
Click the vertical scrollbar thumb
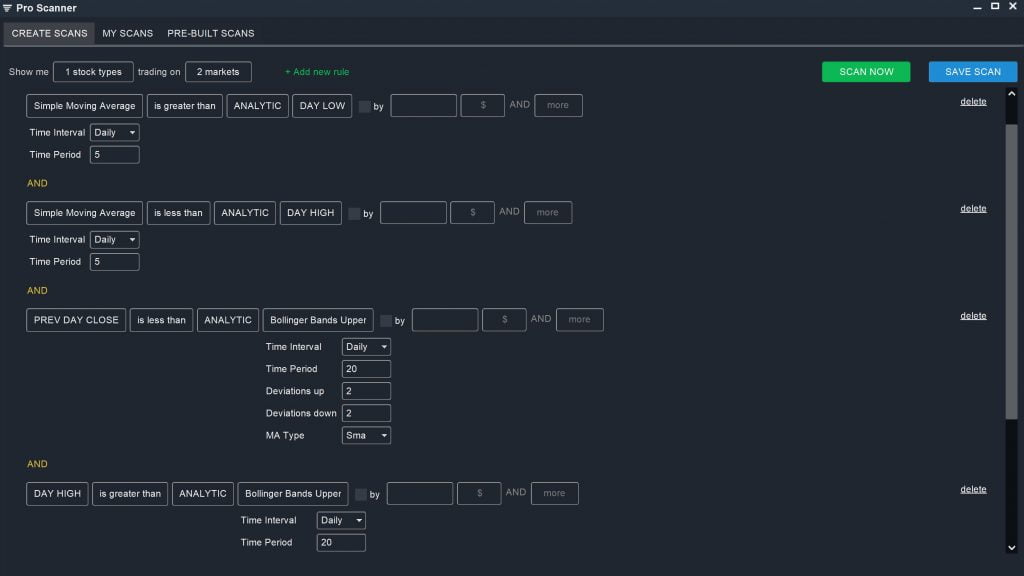pos(1011,271)
